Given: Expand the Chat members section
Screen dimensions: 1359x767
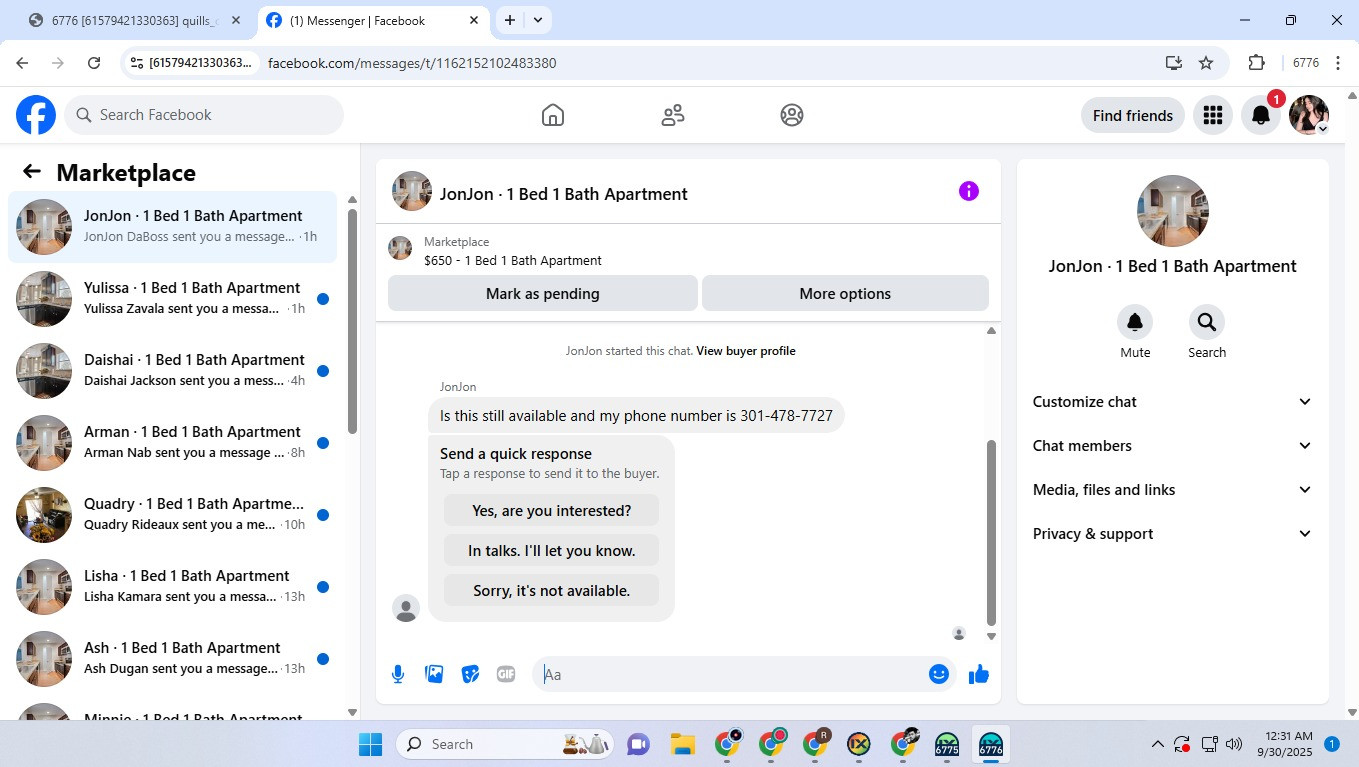Looking at the screenshot, I should pos(1173,446).
